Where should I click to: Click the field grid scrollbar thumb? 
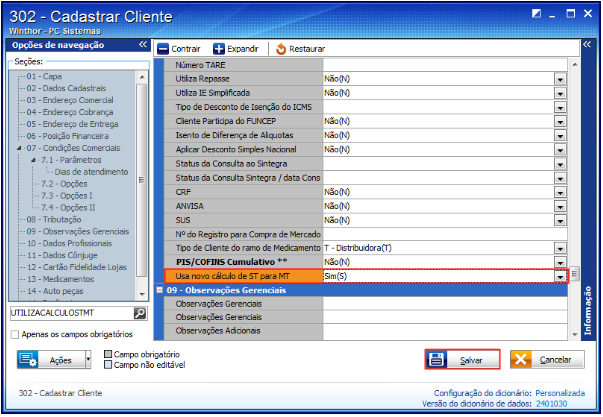(575, 274)
